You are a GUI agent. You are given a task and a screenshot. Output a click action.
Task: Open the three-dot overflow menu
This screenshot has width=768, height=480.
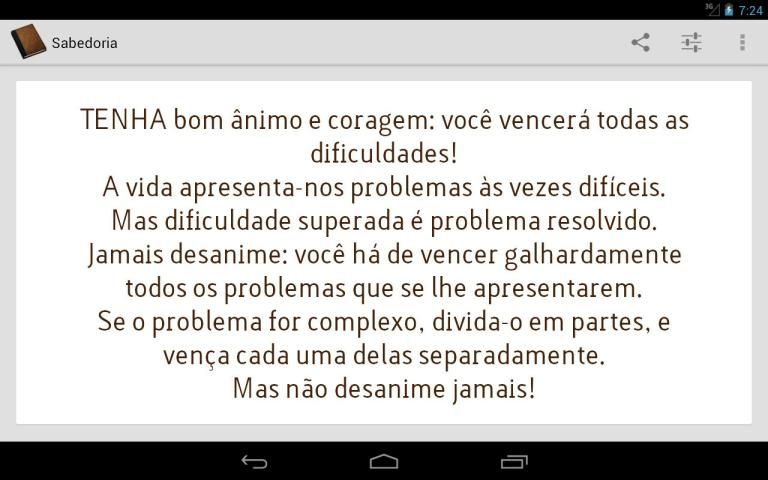tap(743, 43)
